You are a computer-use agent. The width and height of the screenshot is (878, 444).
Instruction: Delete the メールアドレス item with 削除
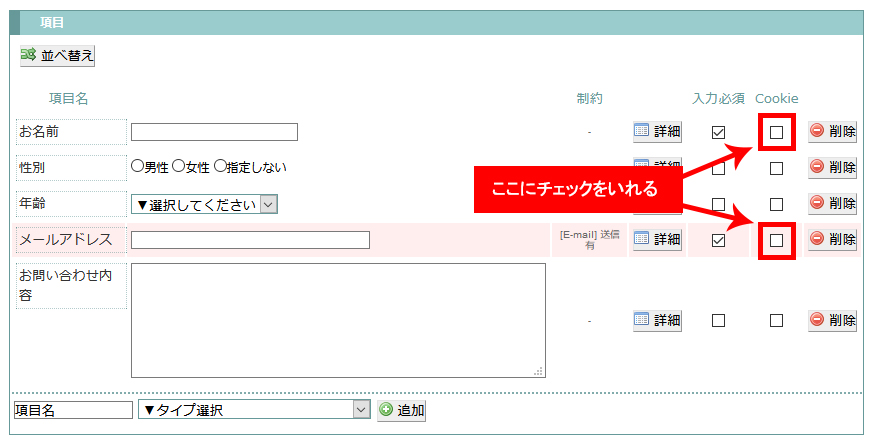pos(832,240)
